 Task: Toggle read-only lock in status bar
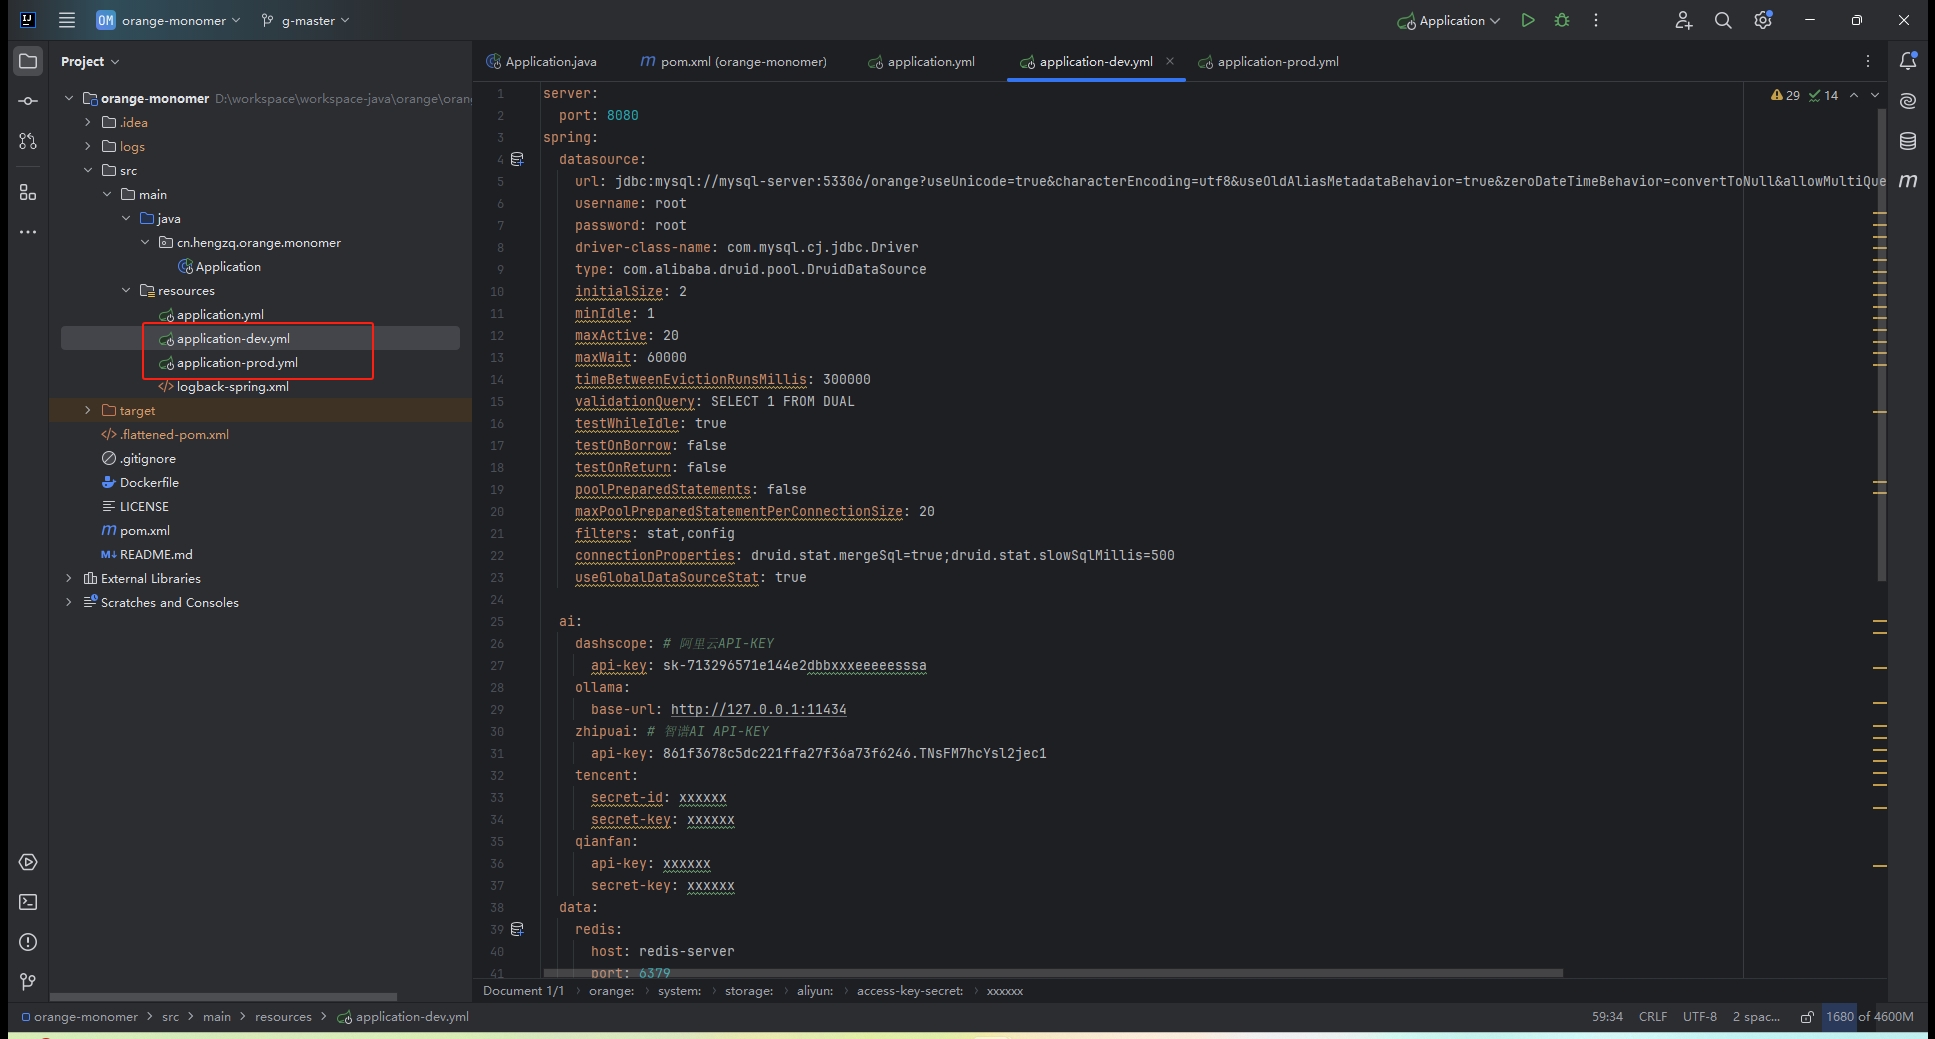tap(1807, 1017)
